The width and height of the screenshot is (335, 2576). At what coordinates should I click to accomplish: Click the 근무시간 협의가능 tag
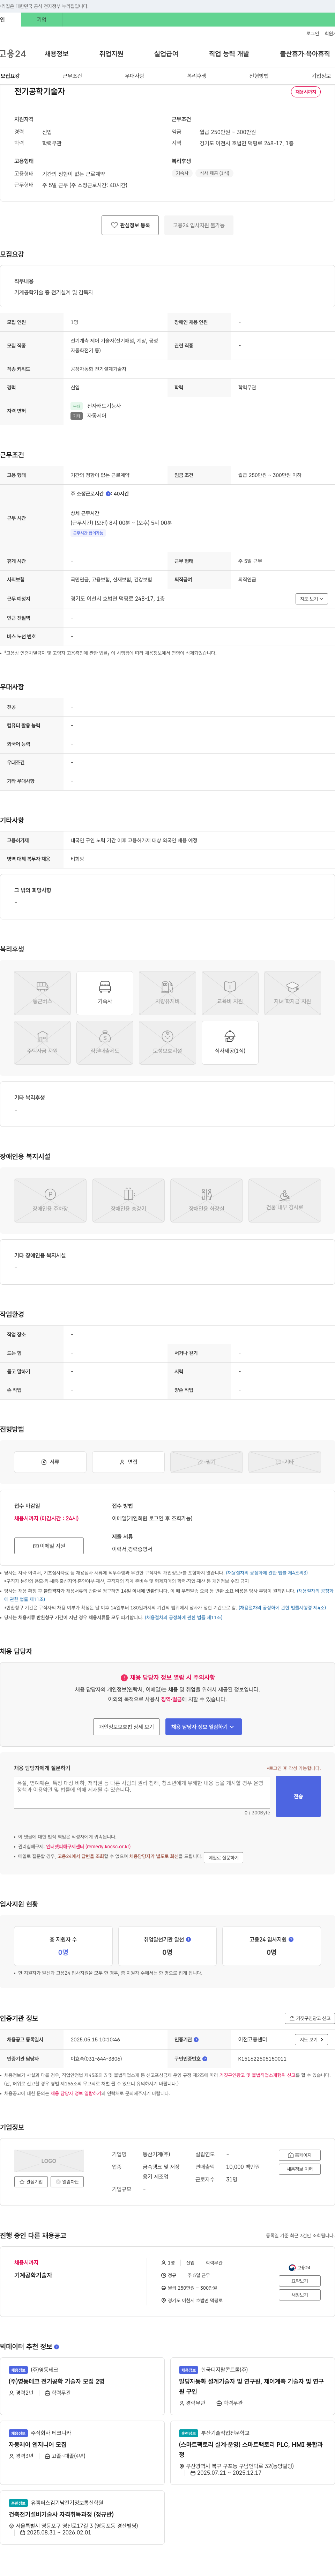tap(88, 533)
